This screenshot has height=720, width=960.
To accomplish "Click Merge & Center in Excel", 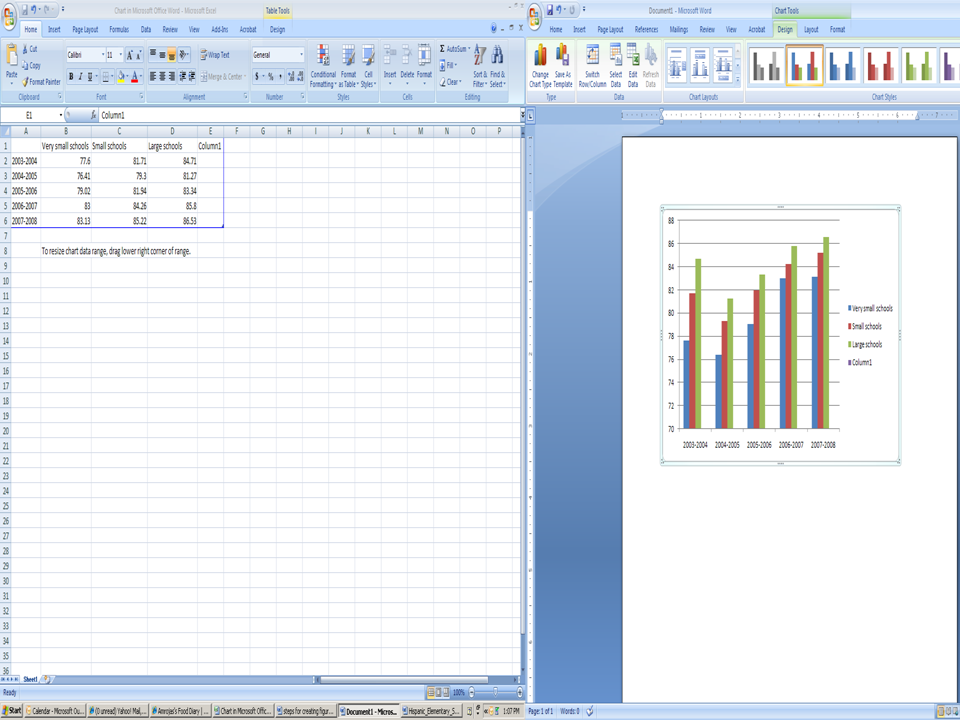I will point(223,77).
